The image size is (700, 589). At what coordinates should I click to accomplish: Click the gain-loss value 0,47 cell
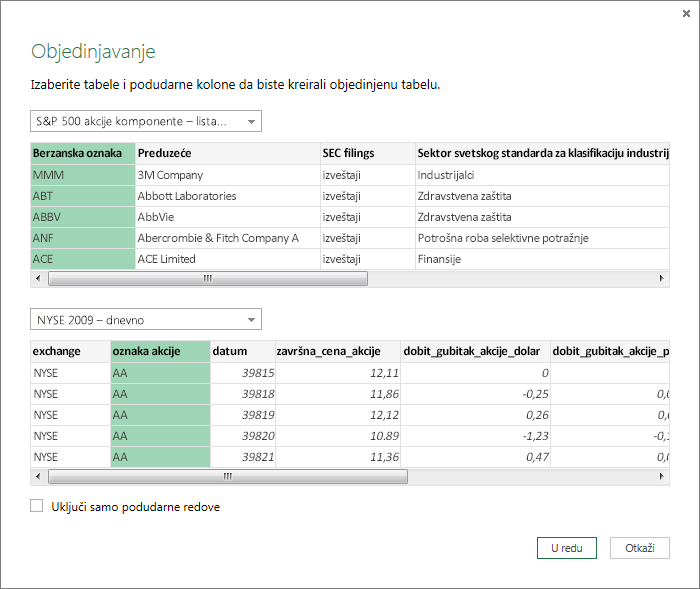click(475, 457)
